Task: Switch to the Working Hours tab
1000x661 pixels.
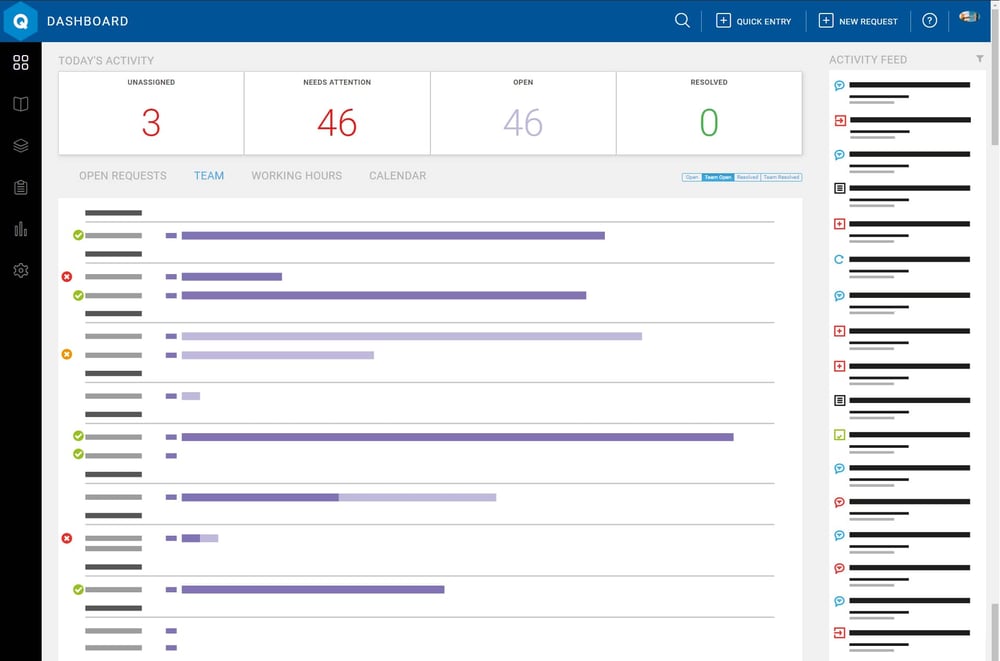Action: (297, 175)
